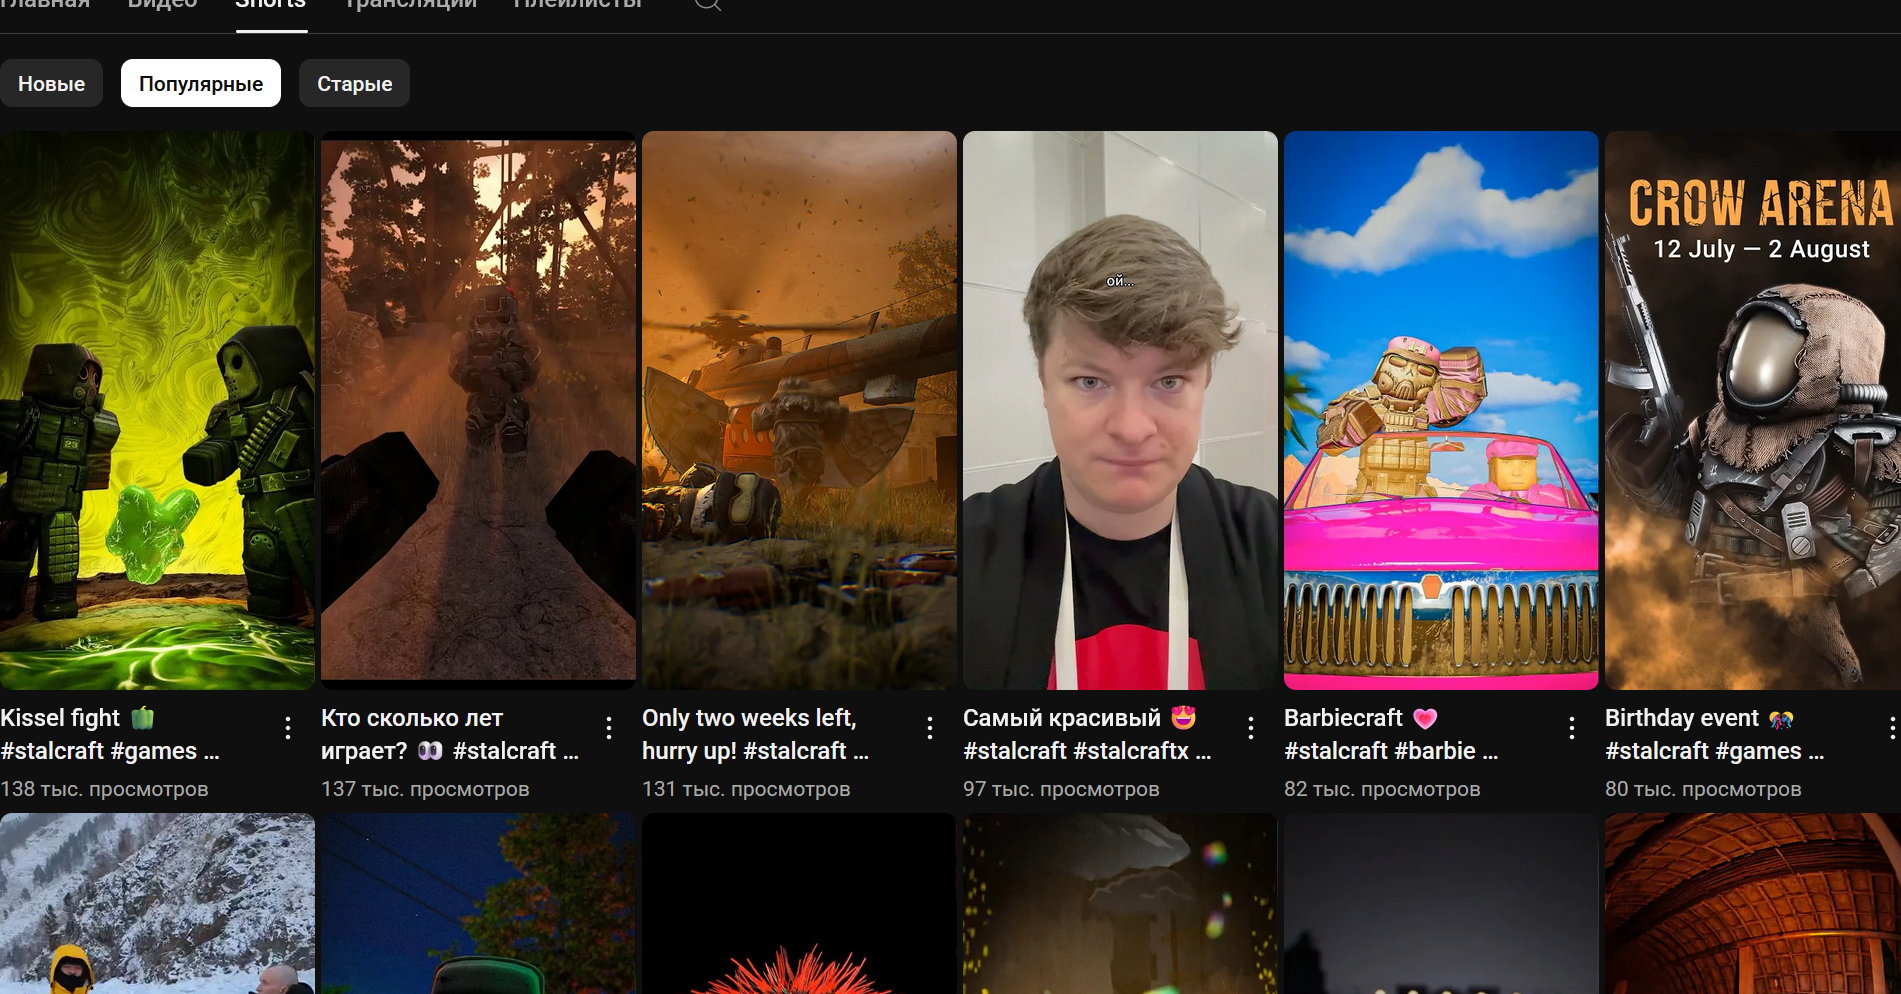Select the Новые sort chip
The image size is (1901, 994).
tap(51, 83)
